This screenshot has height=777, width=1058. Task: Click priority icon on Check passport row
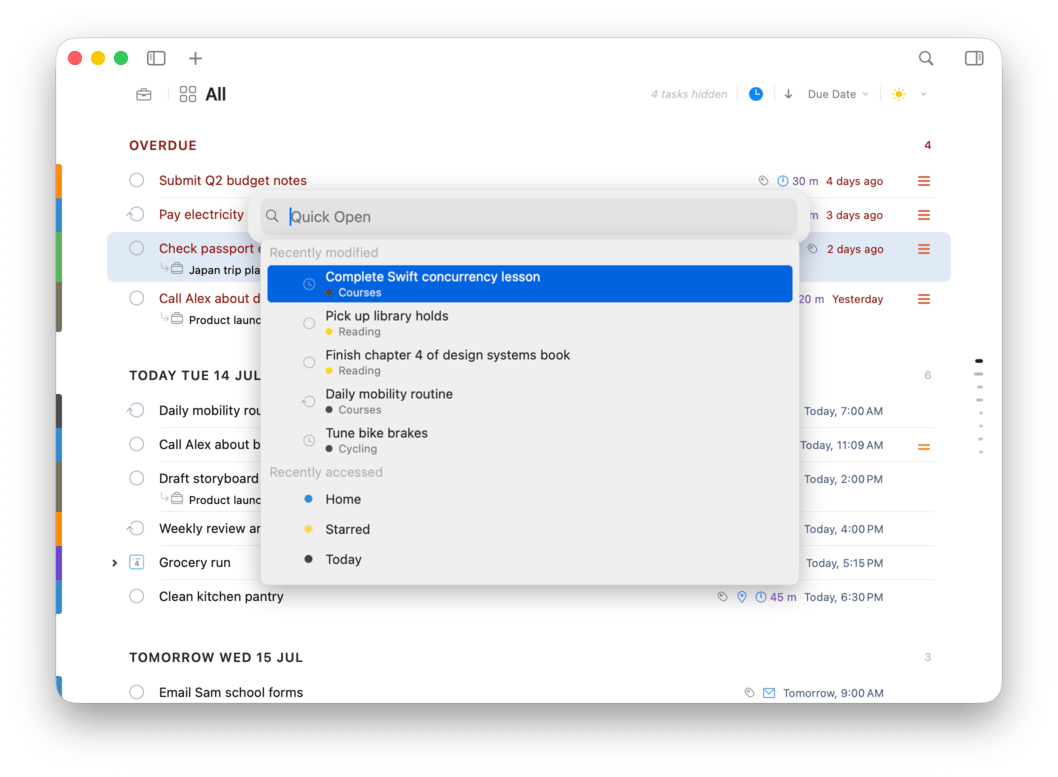point(924,249)
